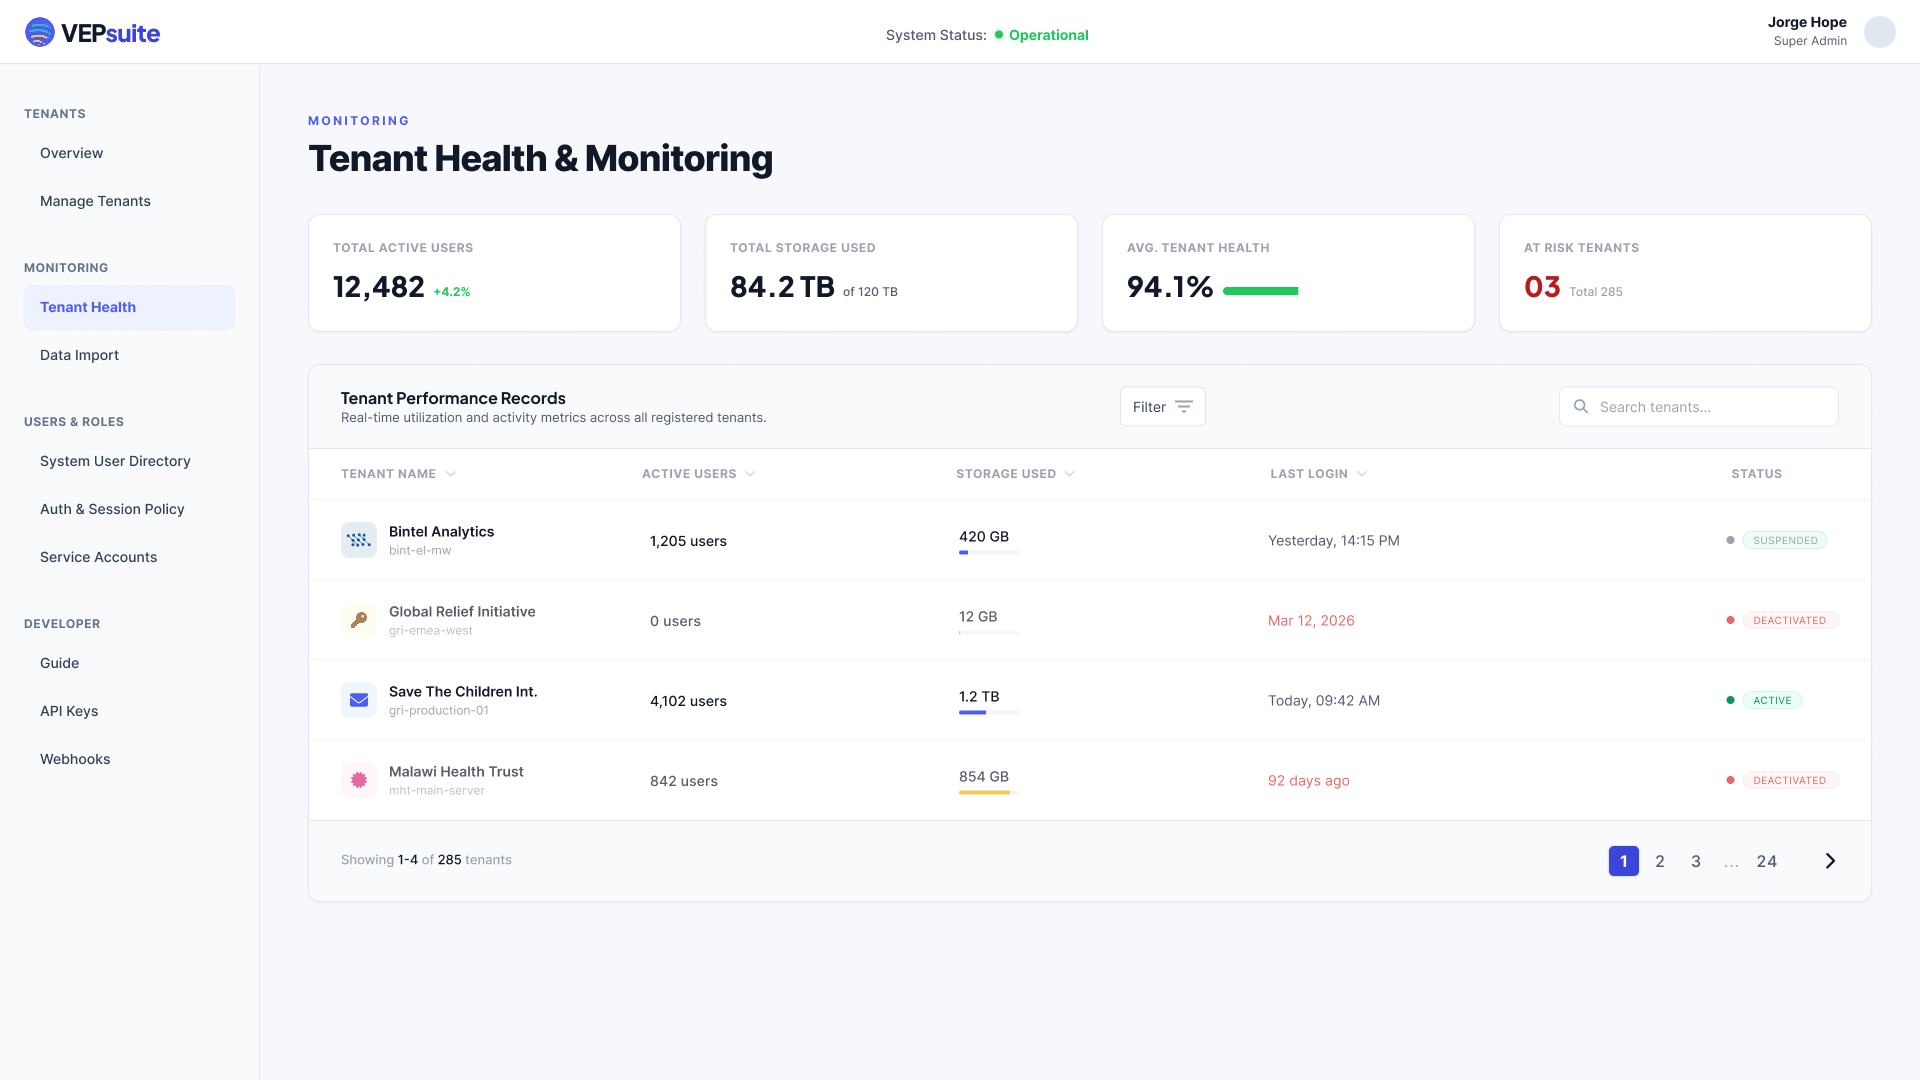
Task: Go to page 2
Action: (1660, 861)
